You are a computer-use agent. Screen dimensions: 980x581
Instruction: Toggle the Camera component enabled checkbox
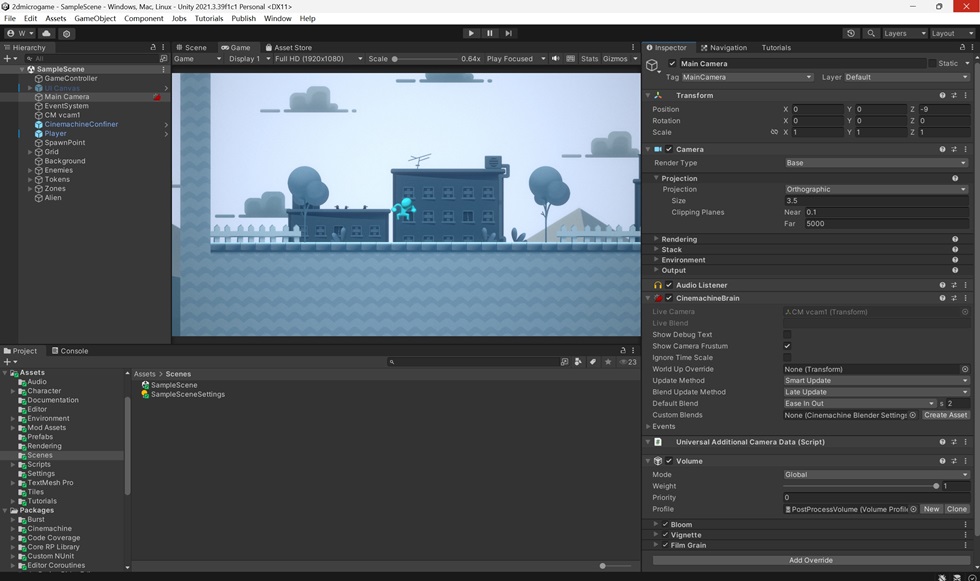tap(669, 149)
